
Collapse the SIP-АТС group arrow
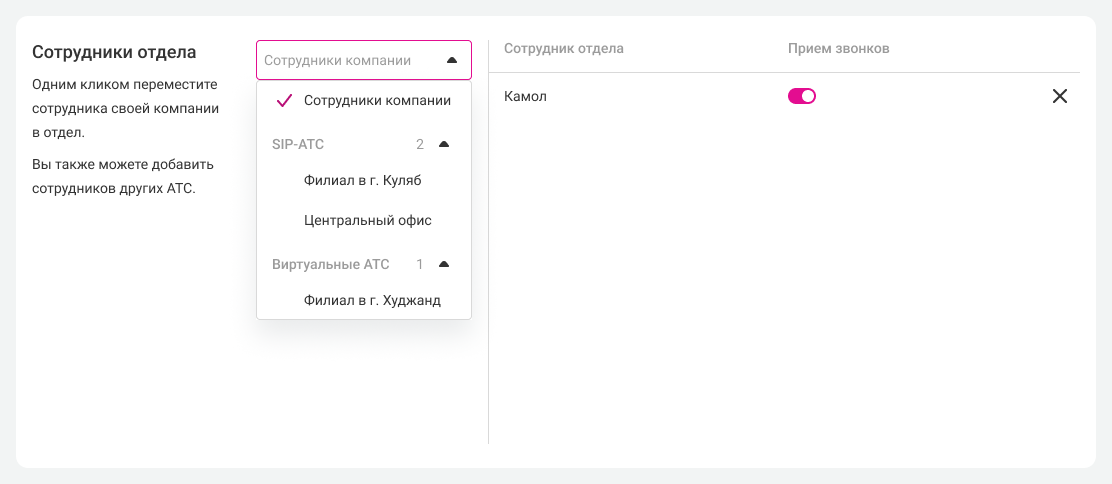[444, 144]
